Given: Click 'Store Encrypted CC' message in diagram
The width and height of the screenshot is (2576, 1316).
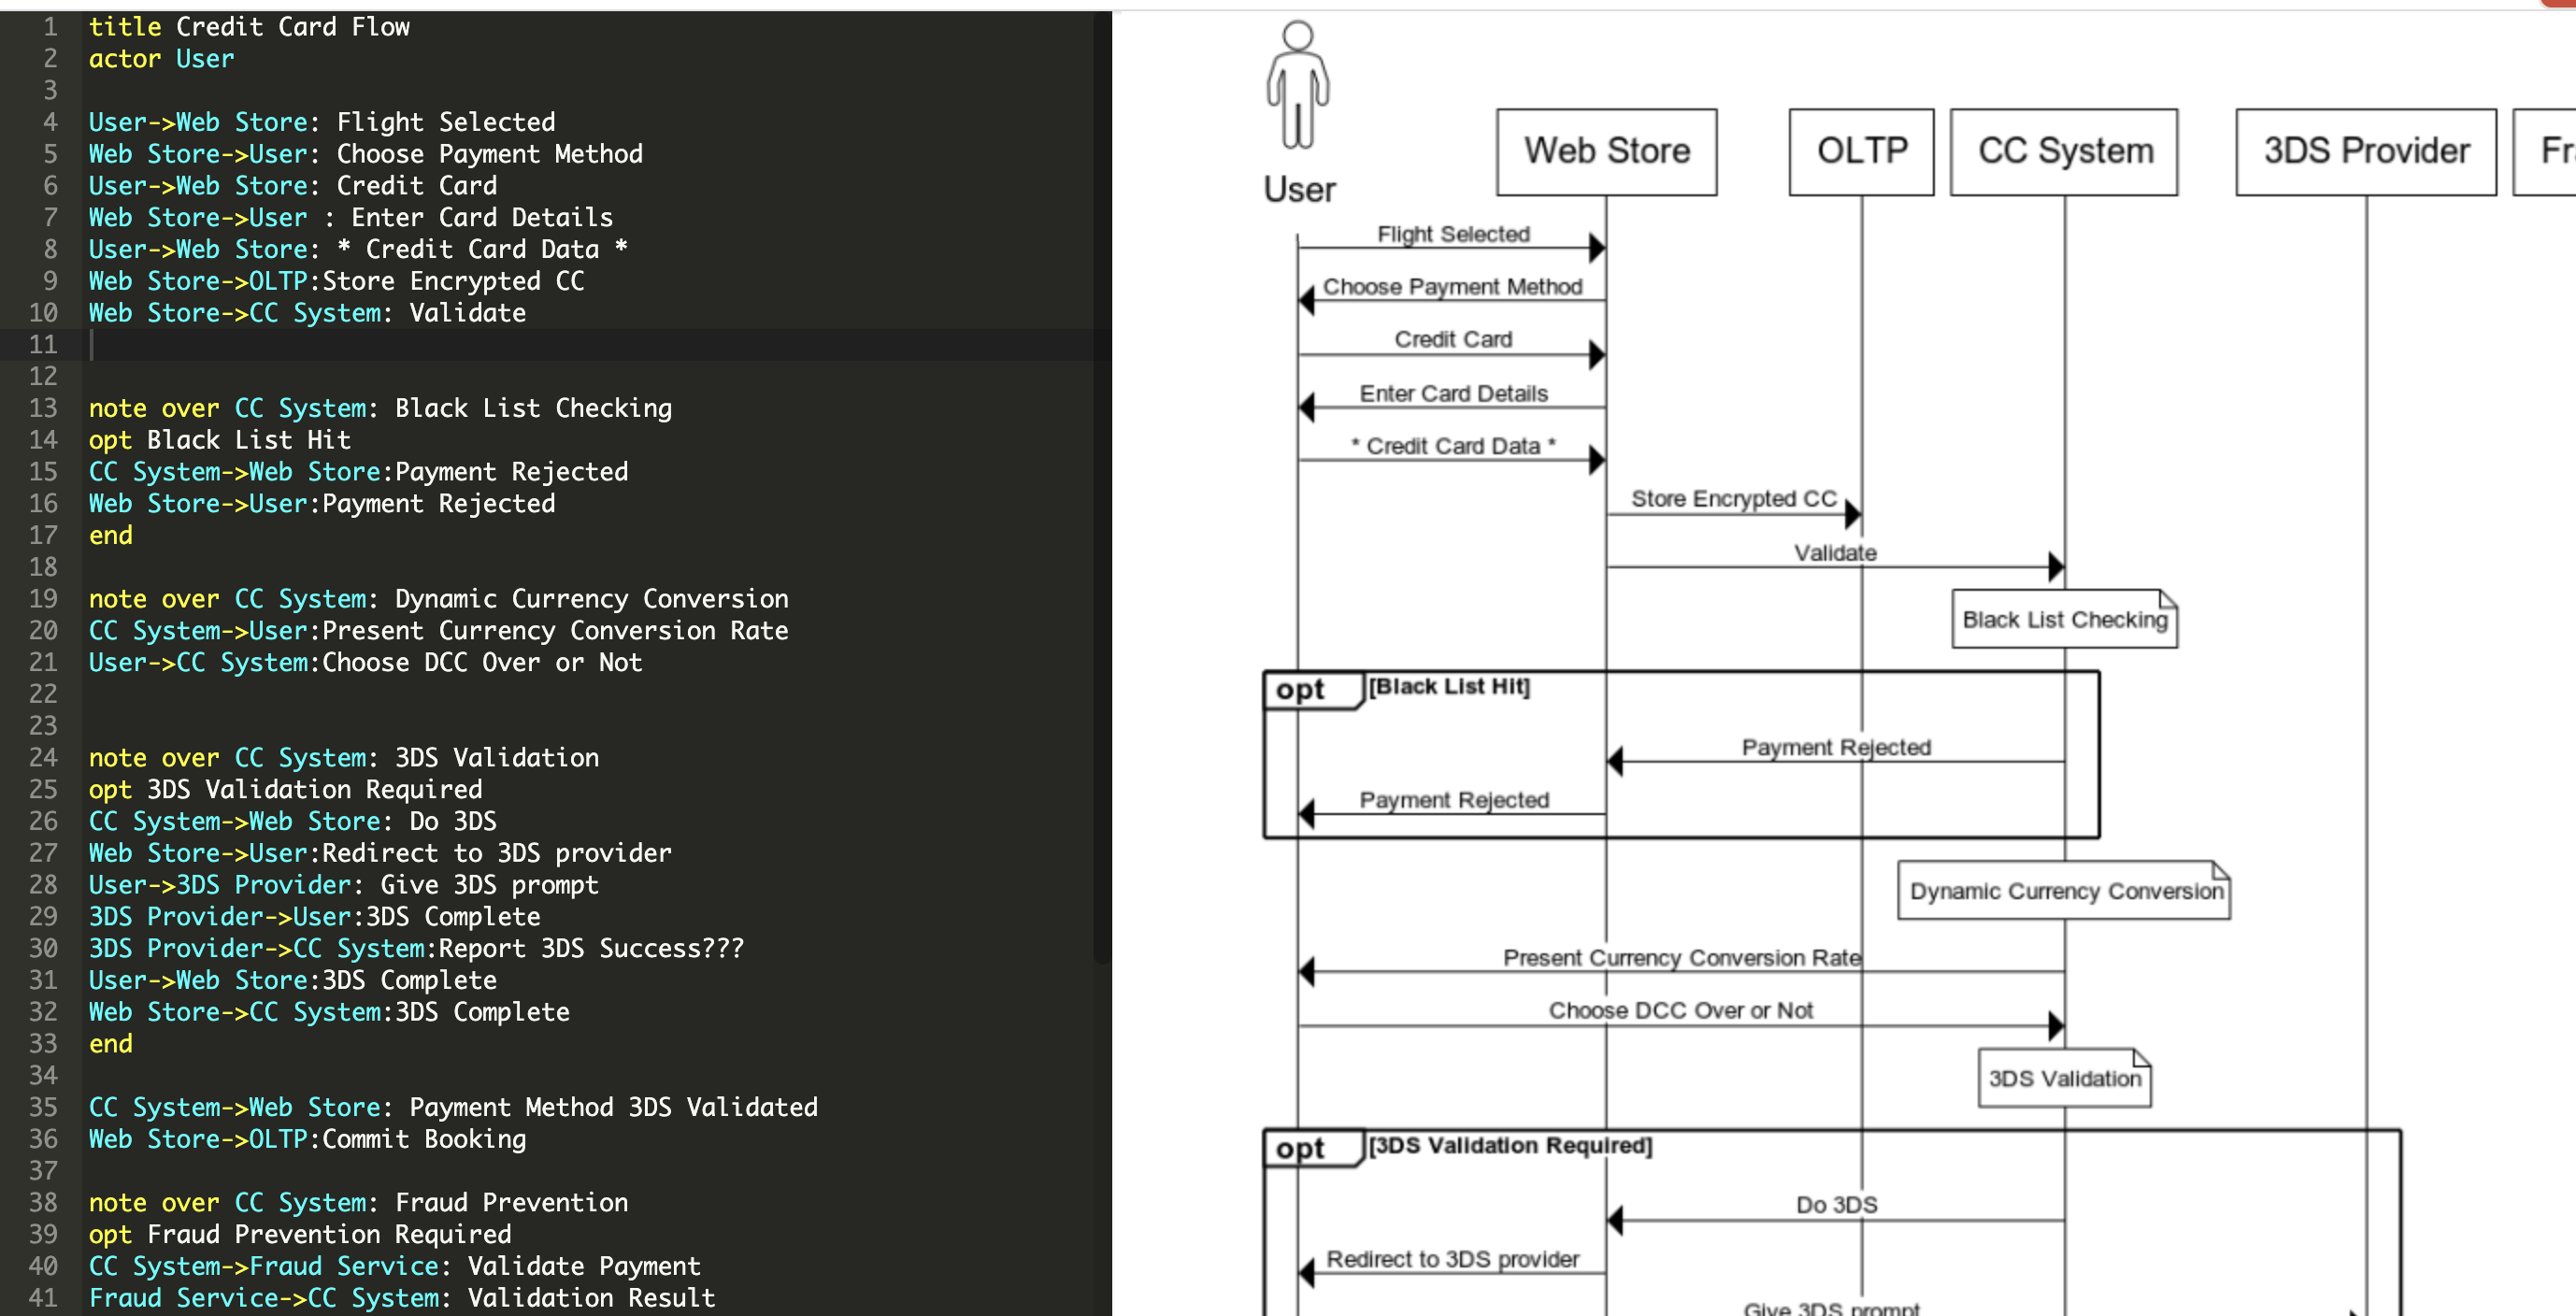Looking at the screenshot, I should point(1734,499).
